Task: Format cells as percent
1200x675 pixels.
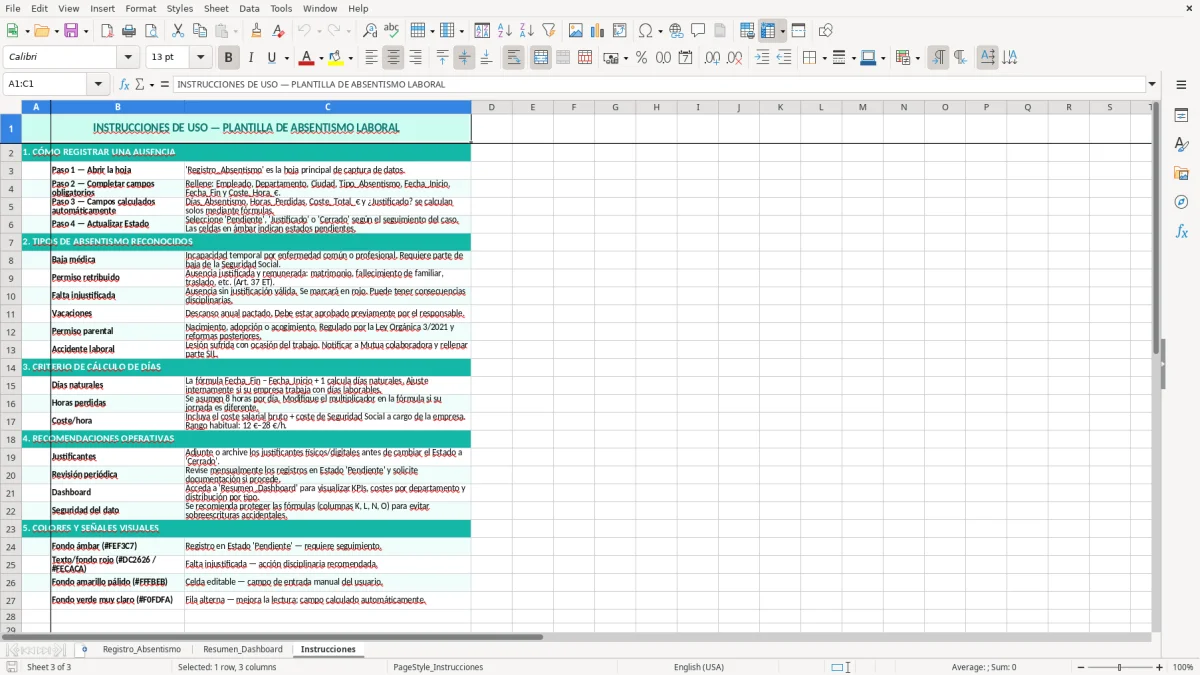Action: pos(641,58)
